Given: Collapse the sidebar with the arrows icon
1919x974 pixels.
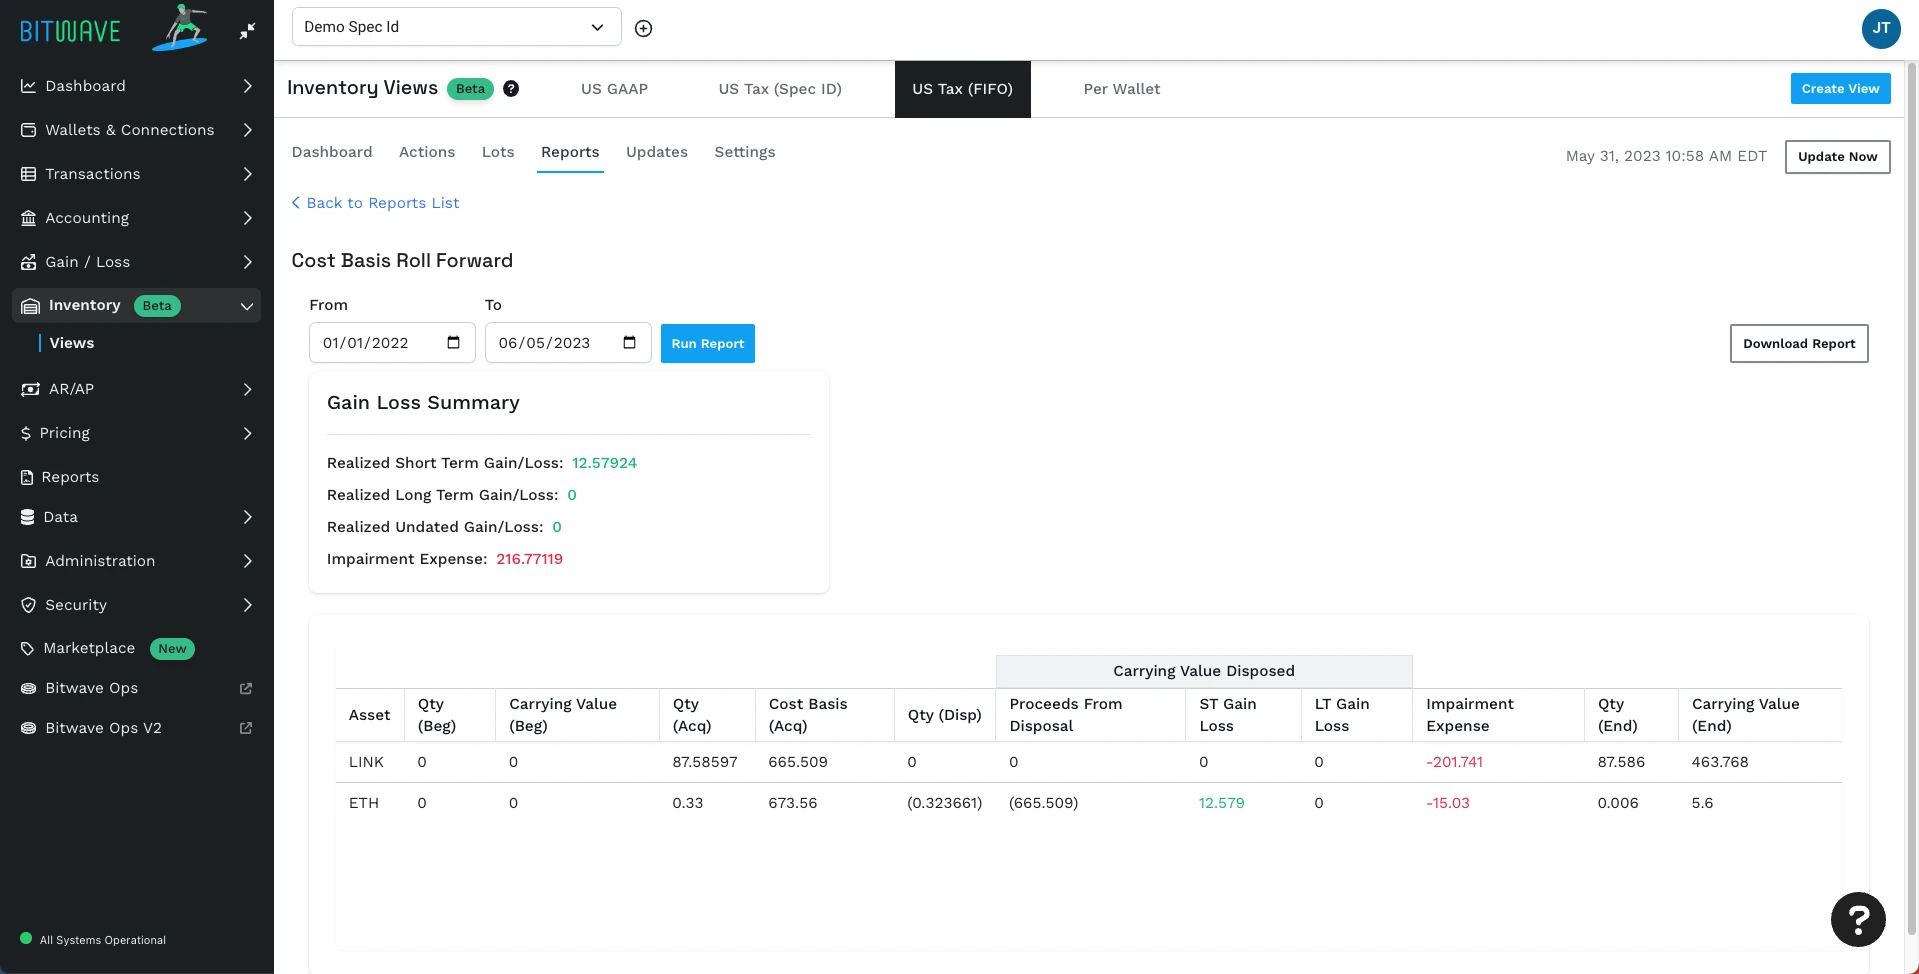Looking at the screenshot, I should pos(247,31).
